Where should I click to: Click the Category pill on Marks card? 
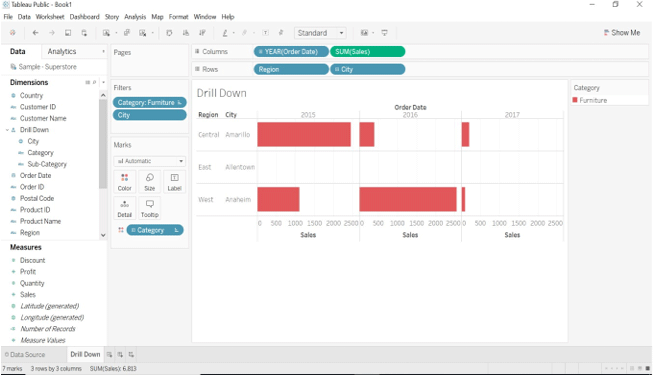point(155,230)
